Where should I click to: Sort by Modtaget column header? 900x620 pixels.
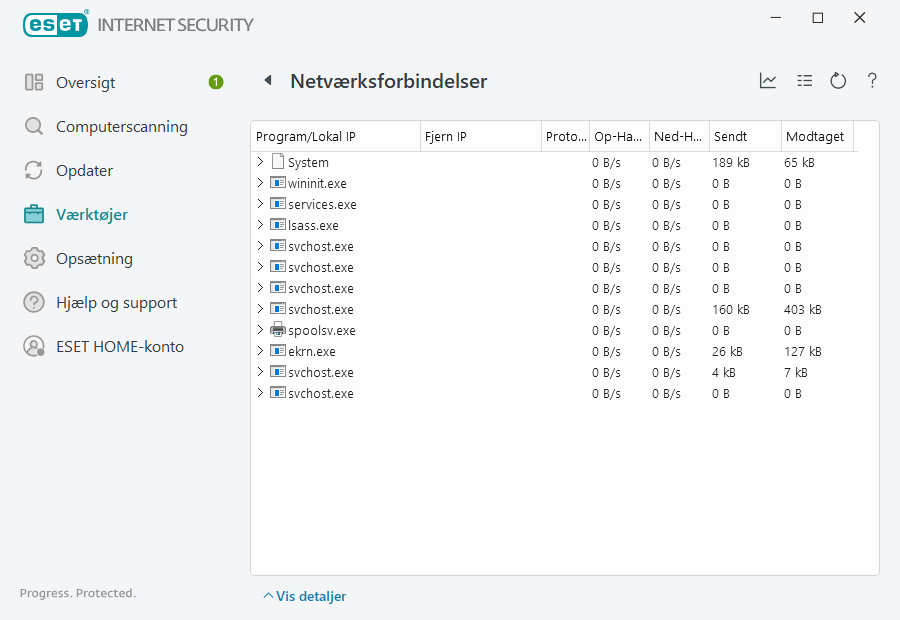point(815,137)
